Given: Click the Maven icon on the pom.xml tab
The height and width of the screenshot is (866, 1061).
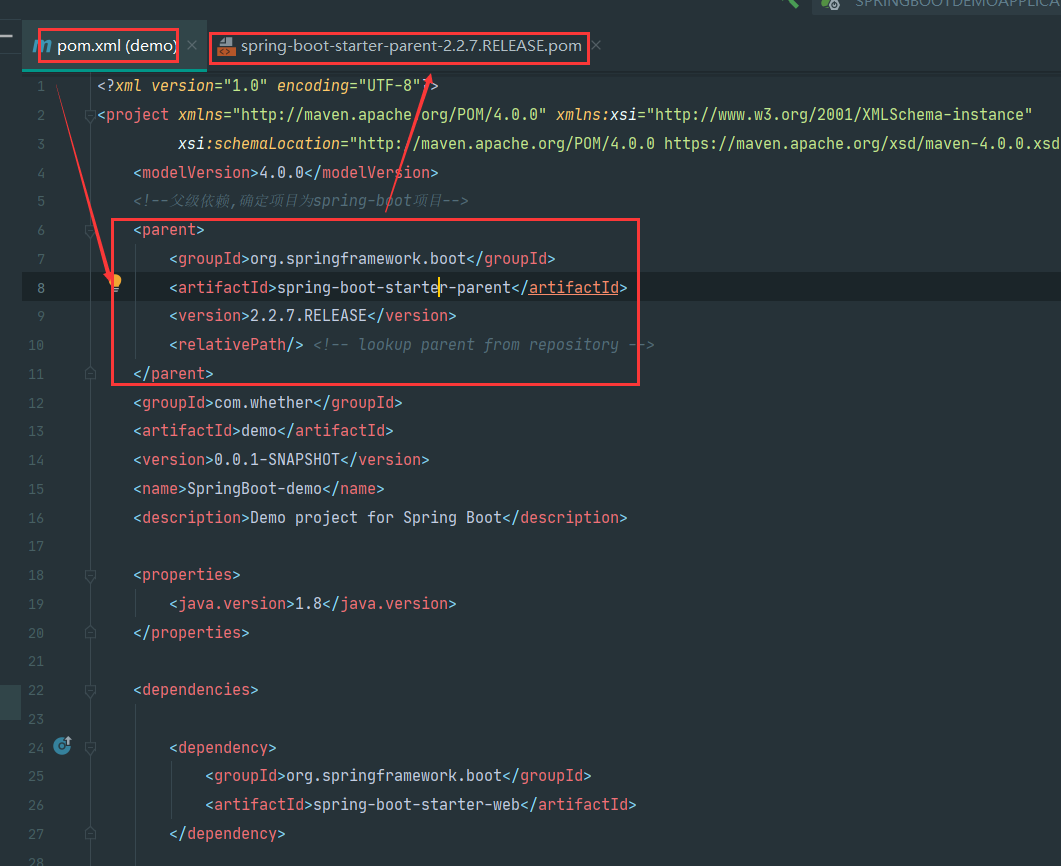Looking at the screenshot, I should [42, 46].
